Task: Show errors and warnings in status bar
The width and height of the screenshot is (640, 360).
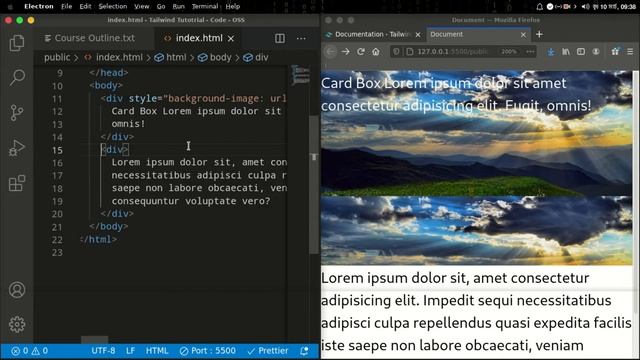Action: pyautogui.click(x=29, y=351)
